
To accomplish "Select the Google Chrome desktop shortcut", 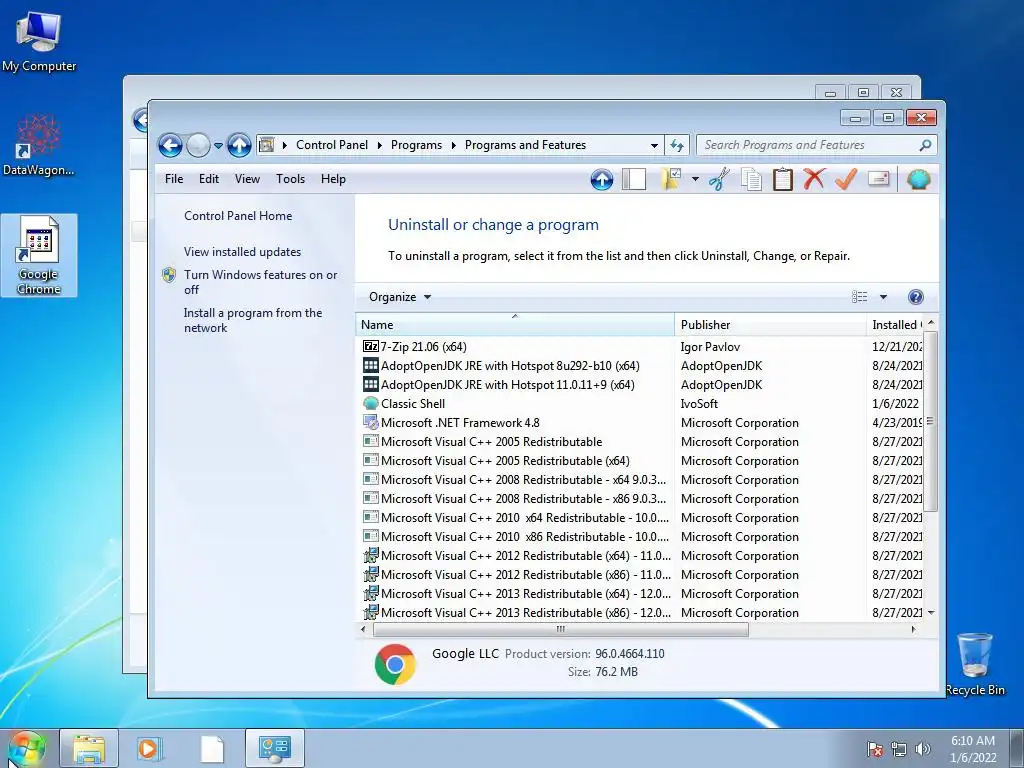I will pos(39,255).
